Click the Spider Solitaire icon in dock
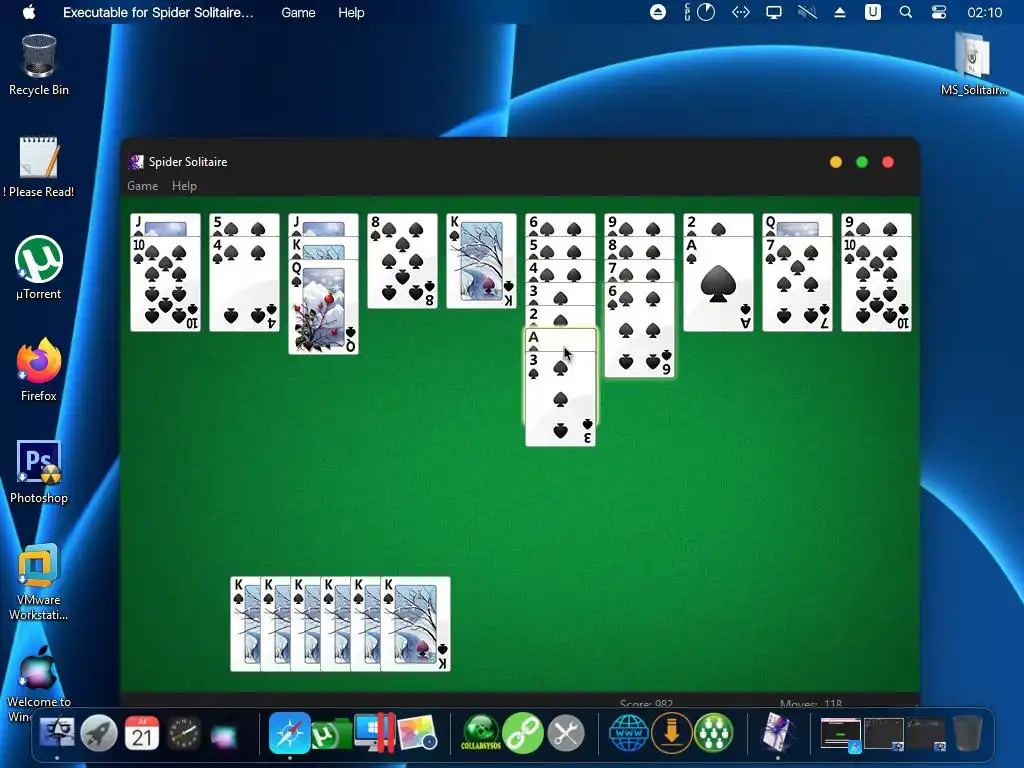 (777, 733)
